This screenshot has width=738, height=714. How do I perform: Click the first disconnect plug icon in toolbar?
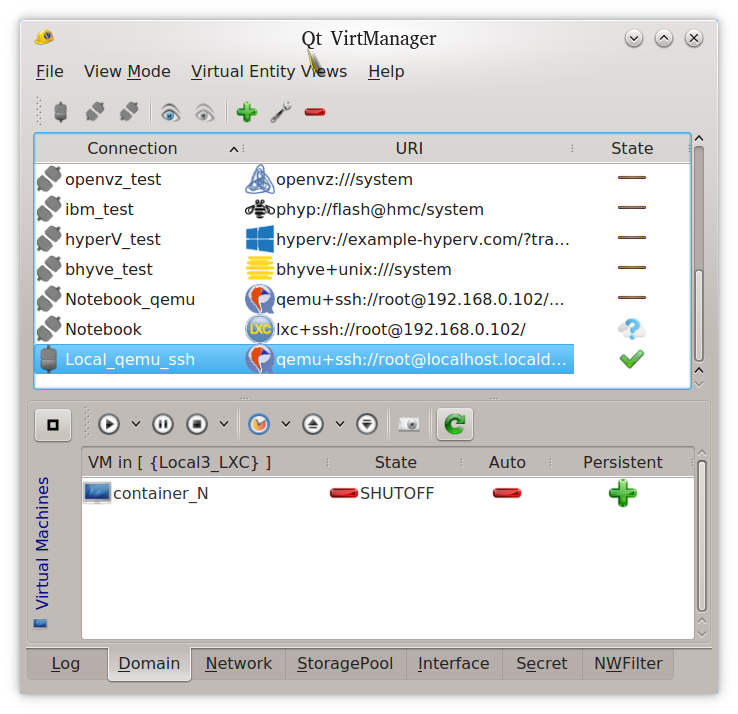95,112
